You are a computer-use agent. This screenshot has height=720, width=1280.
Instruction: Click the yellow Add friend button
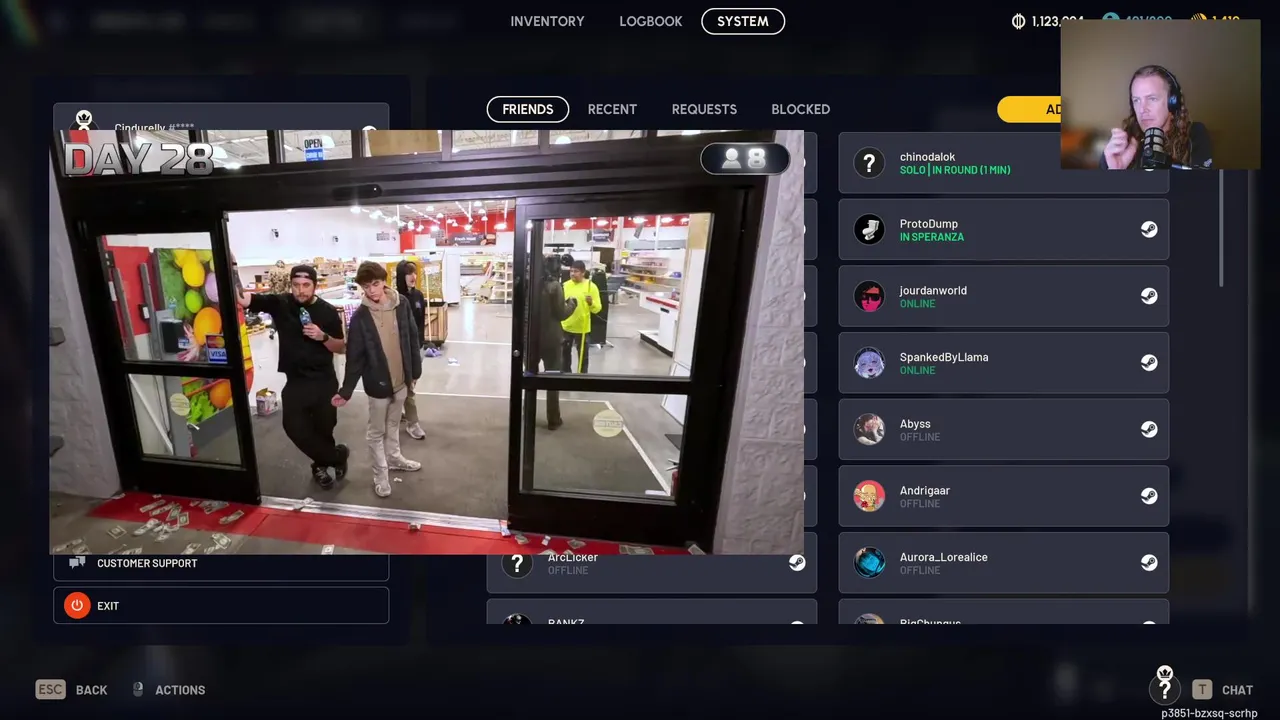pos(1029,109)
